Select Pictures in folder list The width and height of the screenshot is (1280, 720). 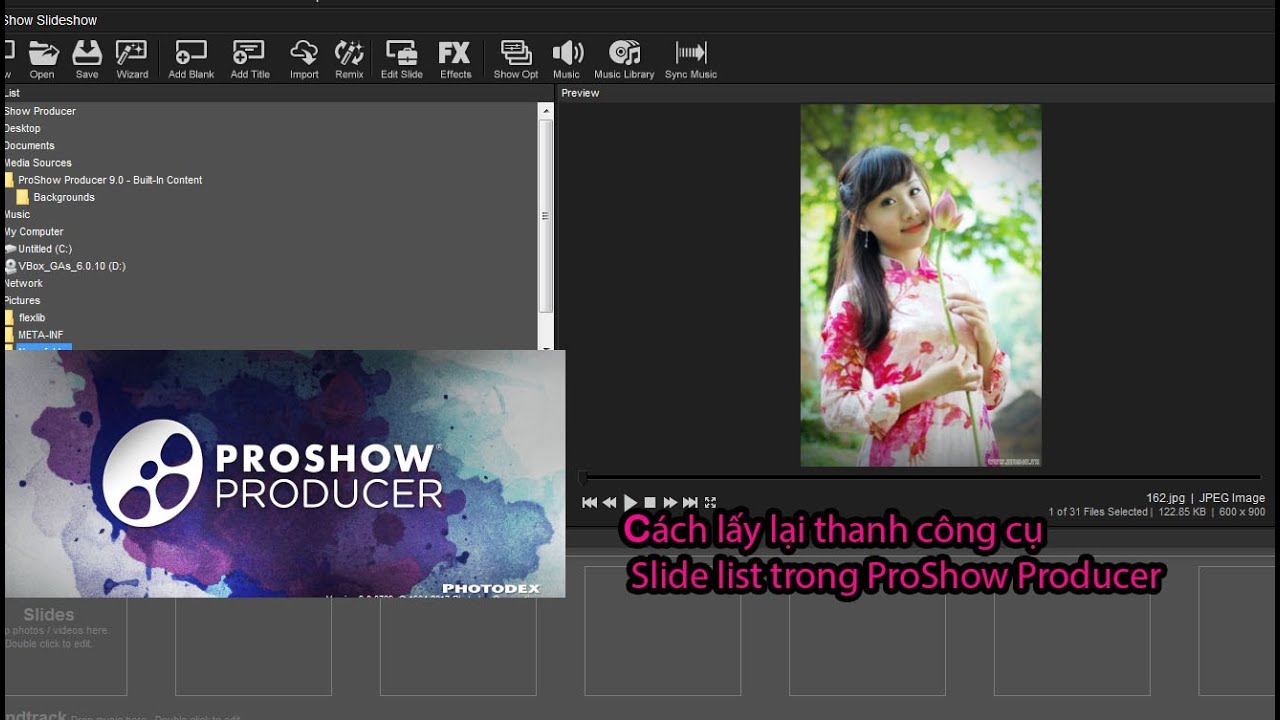[x=22, y=300]
